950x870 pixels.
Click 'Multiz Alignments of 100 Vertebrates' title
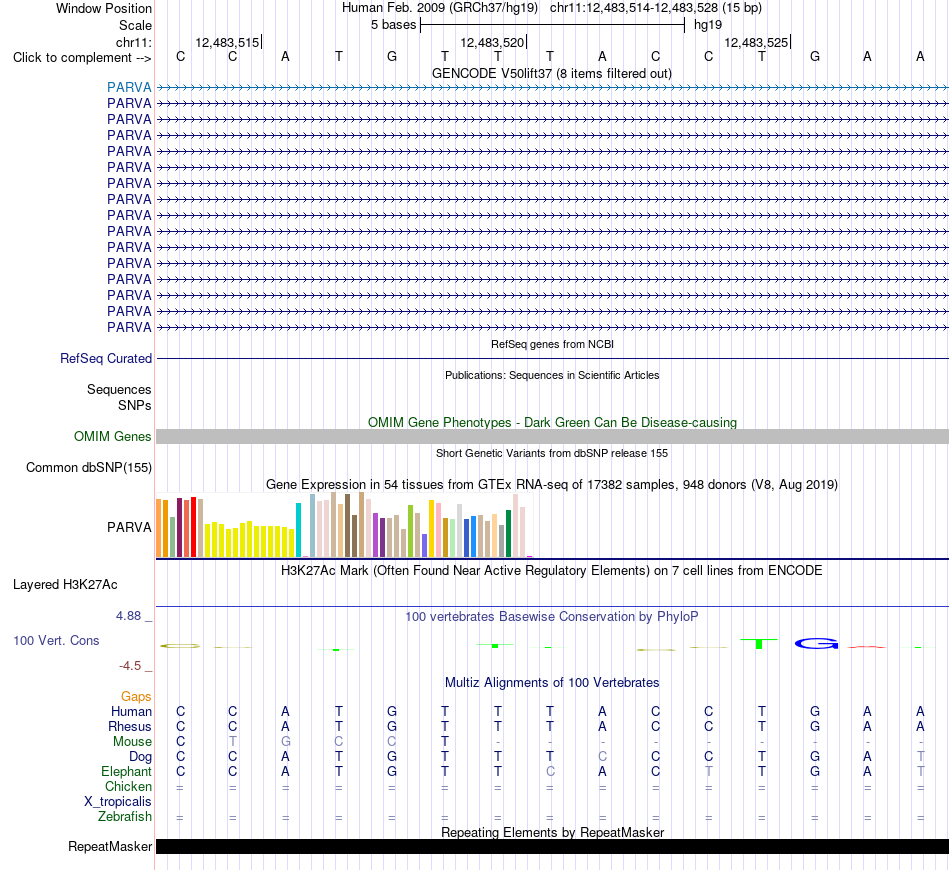click(552, 683)
